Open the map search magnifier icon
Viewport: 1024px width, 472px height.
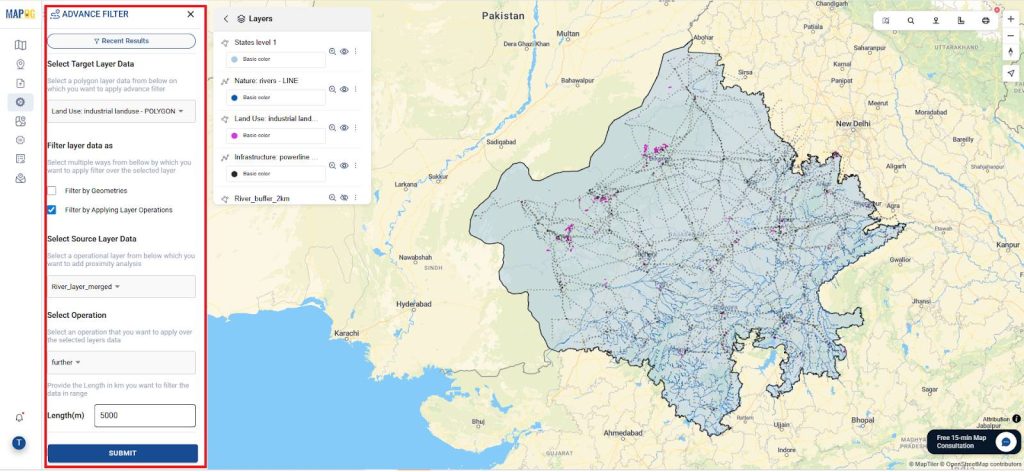910,20
